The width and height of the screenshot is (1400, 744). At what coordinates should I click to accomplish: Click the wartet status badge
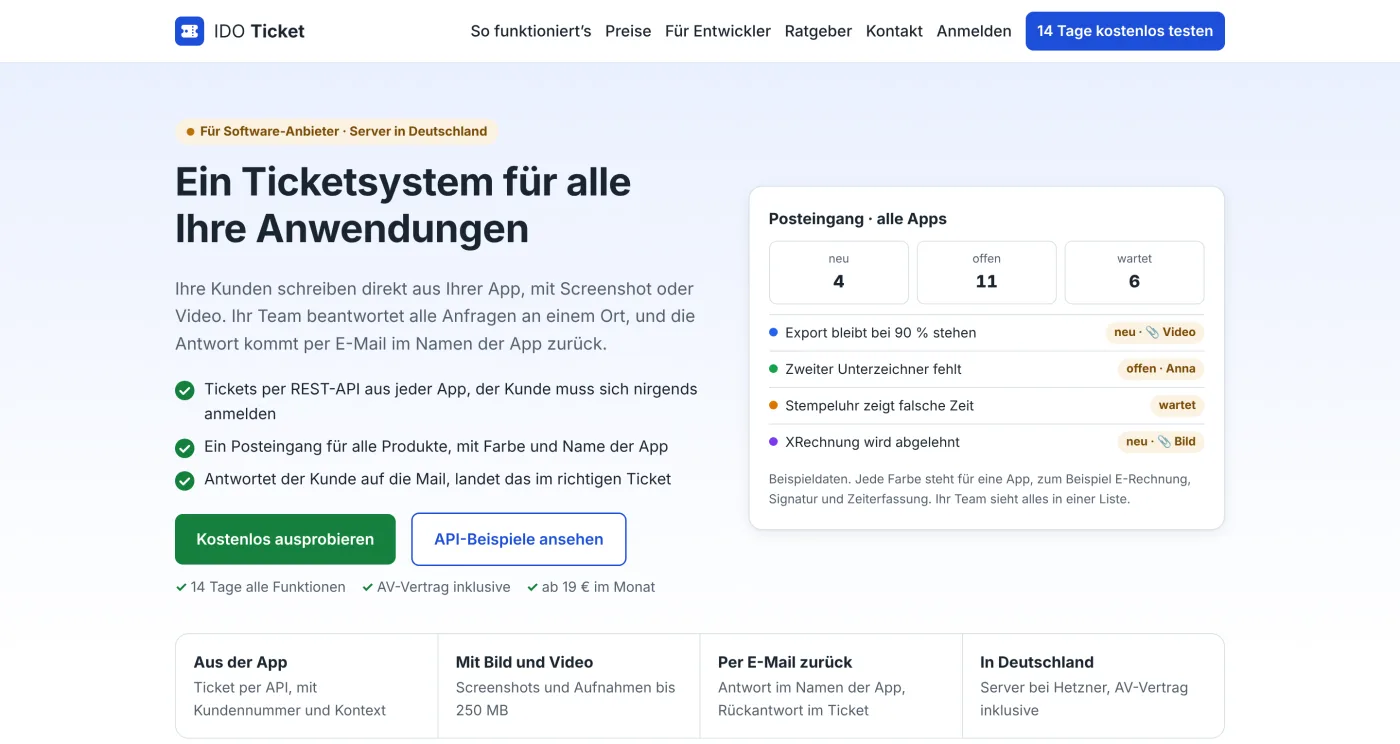(1177, 405)
